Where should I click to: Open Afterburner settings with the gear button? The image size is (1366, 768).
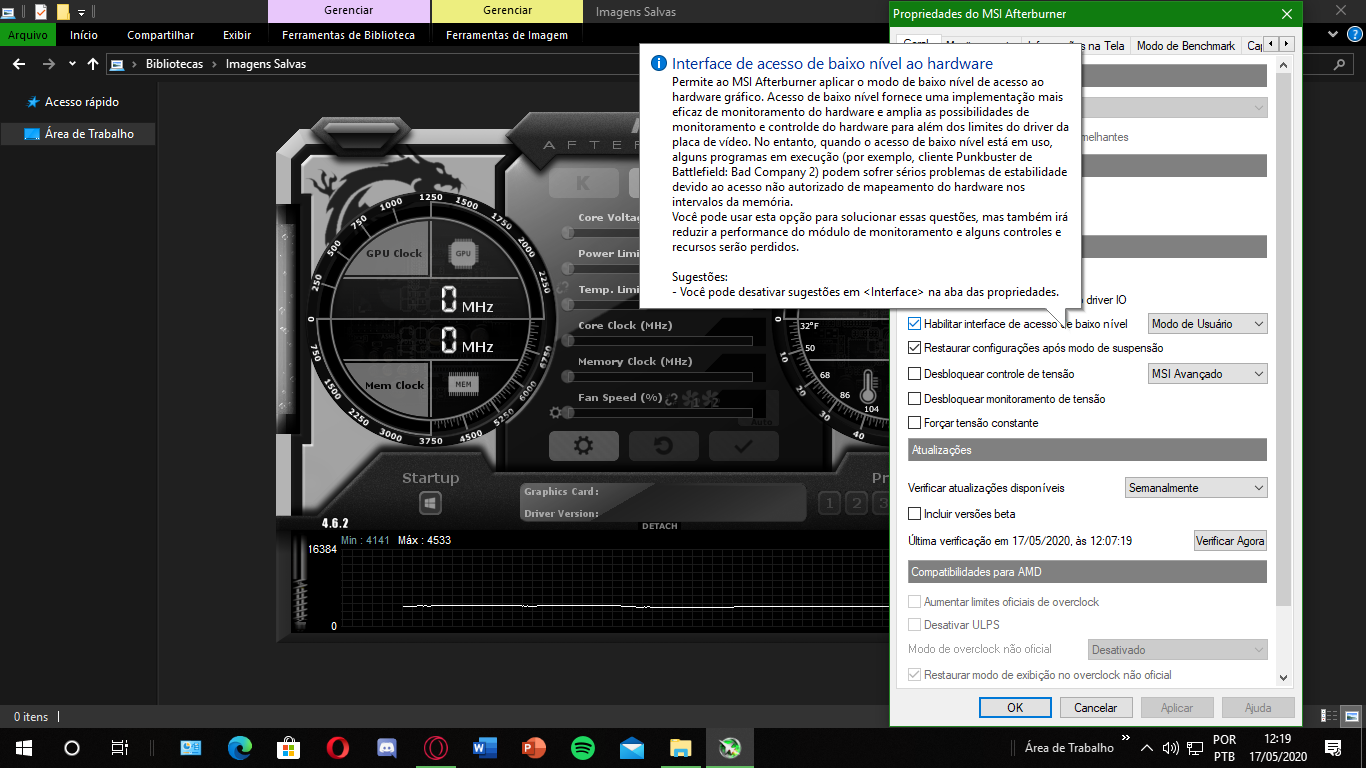[584, 446]
